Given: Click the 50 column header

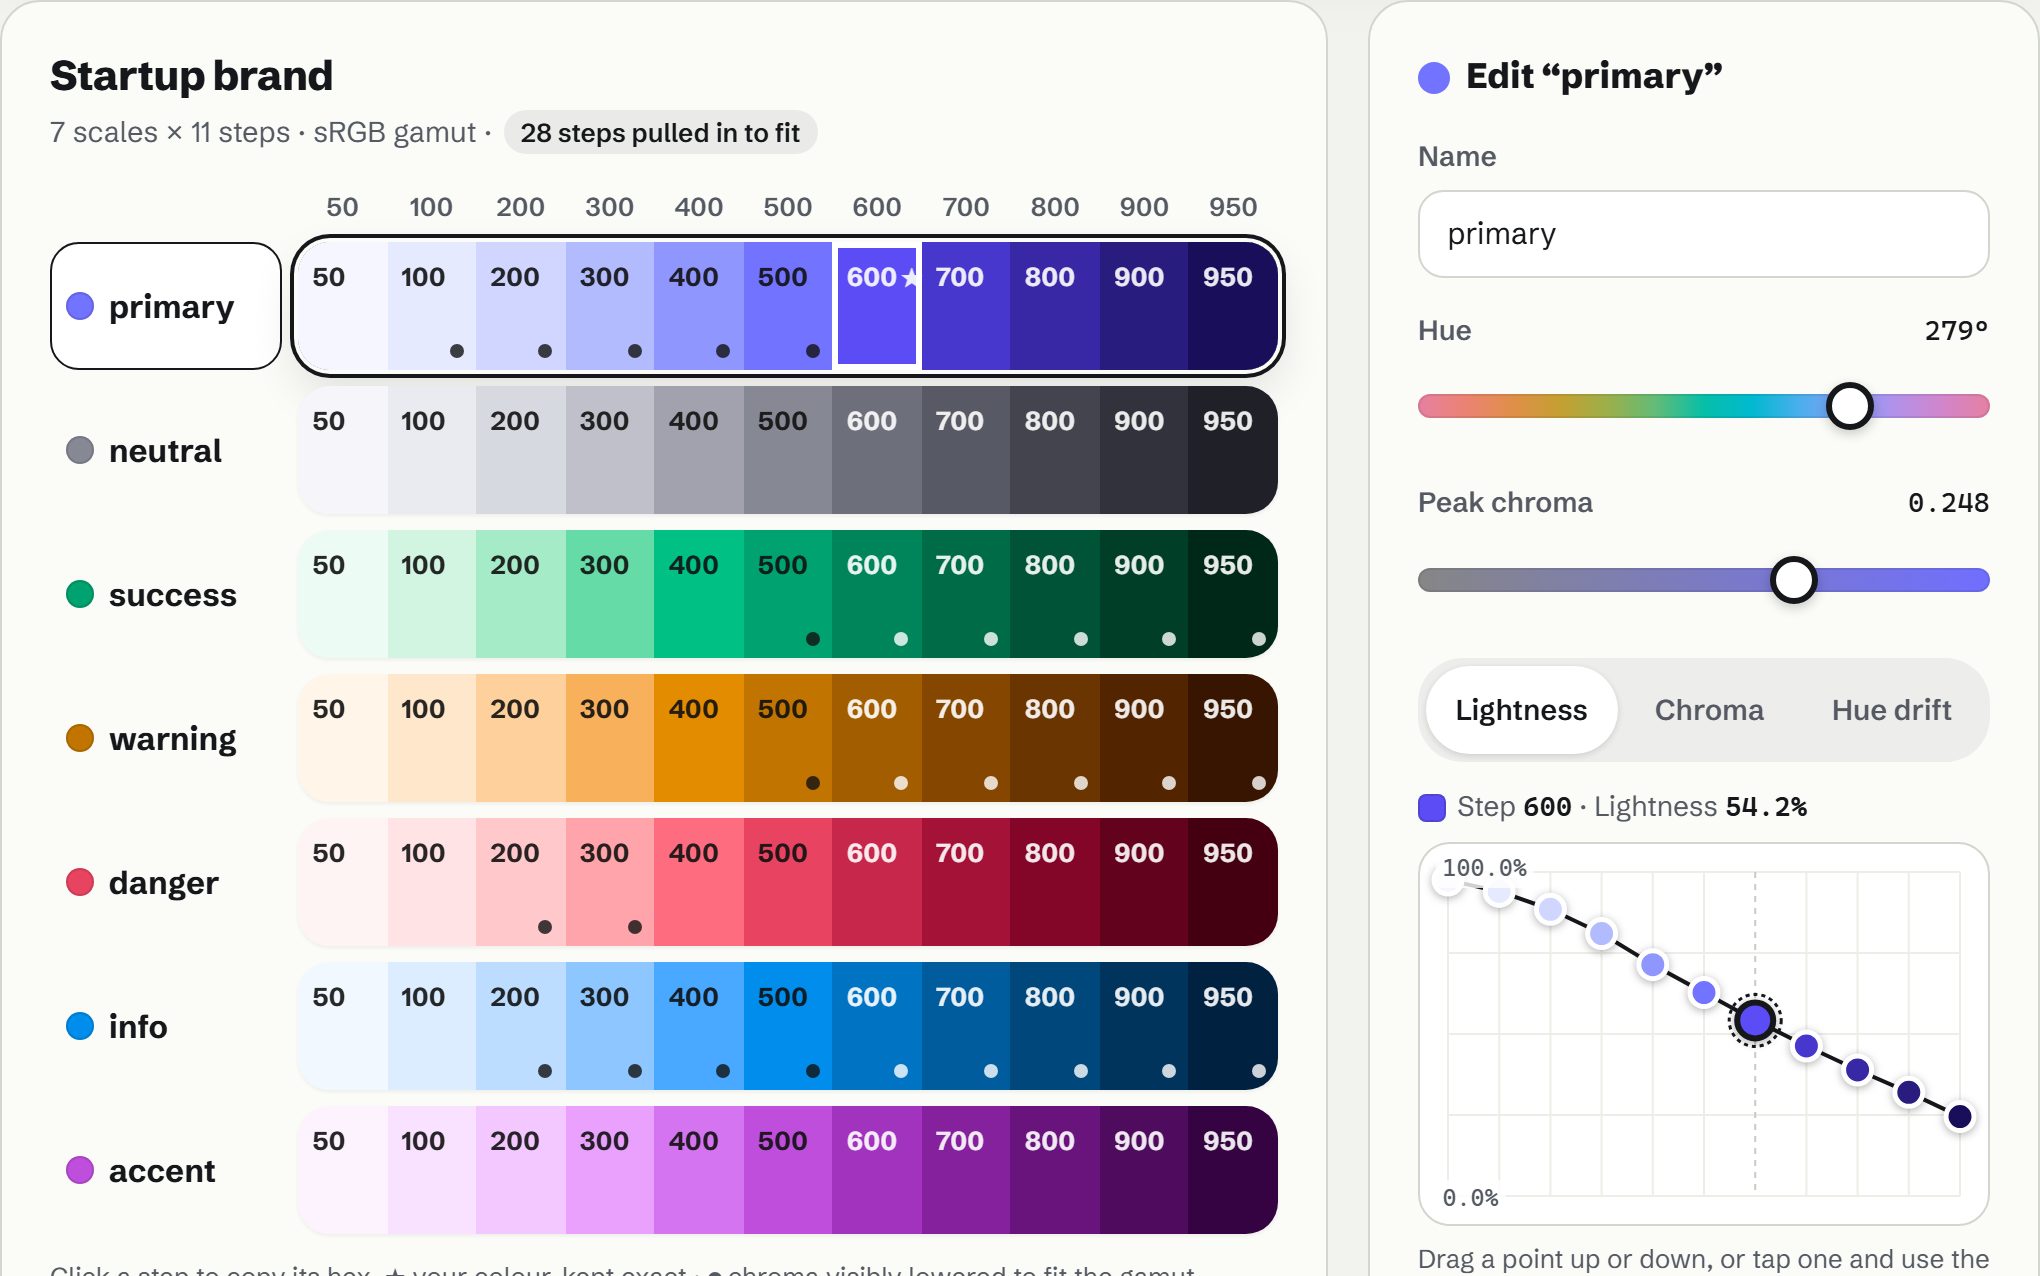Looking at the screenshot, I should 342,207.
